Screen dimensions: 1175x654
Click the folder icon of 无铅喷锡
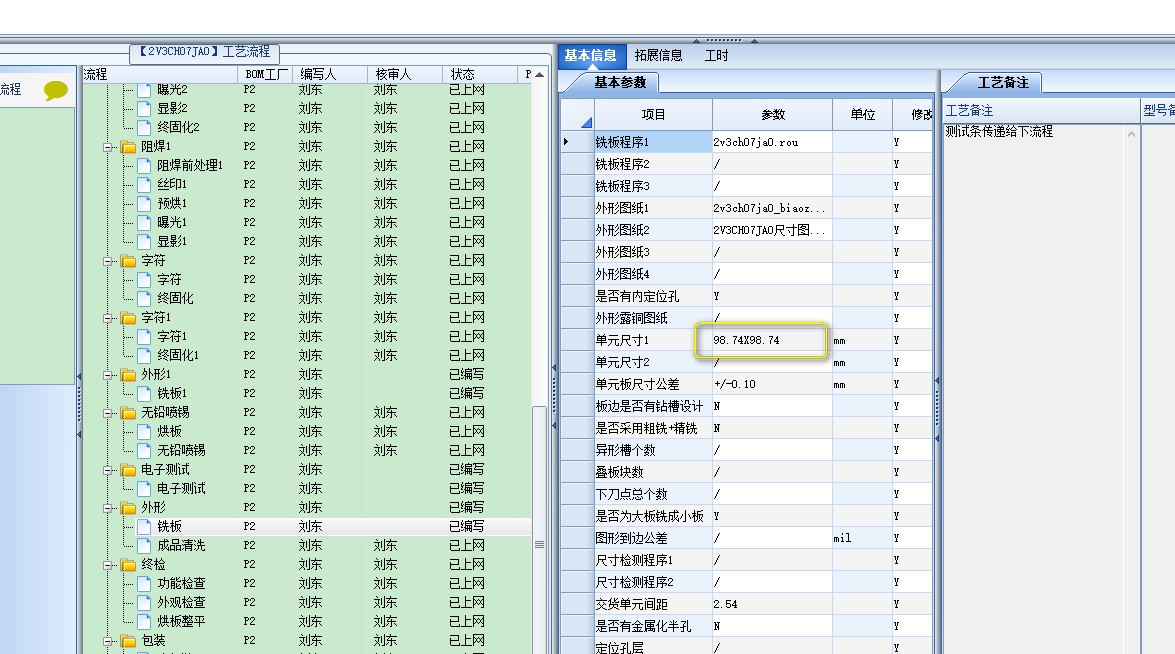[x=128, y=413]
